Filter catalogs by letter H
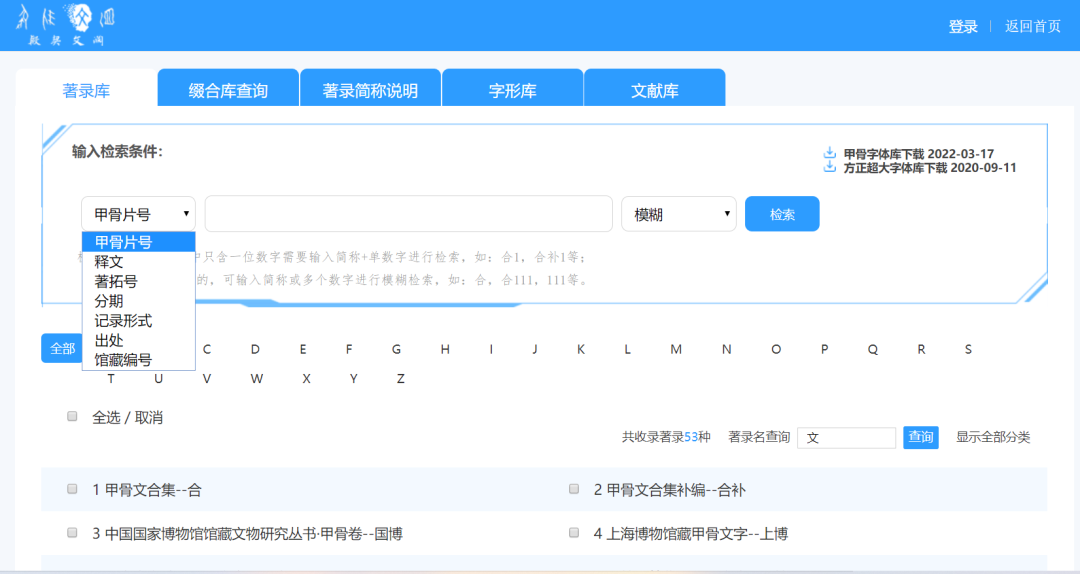1080x574 pixels. pyautogui.click(x=445, y=349)
